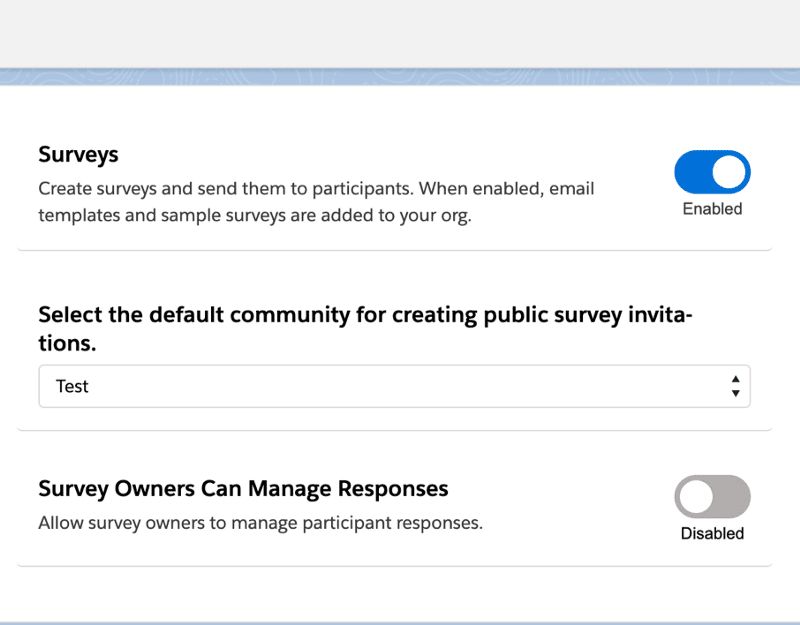Image resolution: width=800 pixels, height=625 pixels.
Task: Click the gray header area at top
Action: (400, 34)
